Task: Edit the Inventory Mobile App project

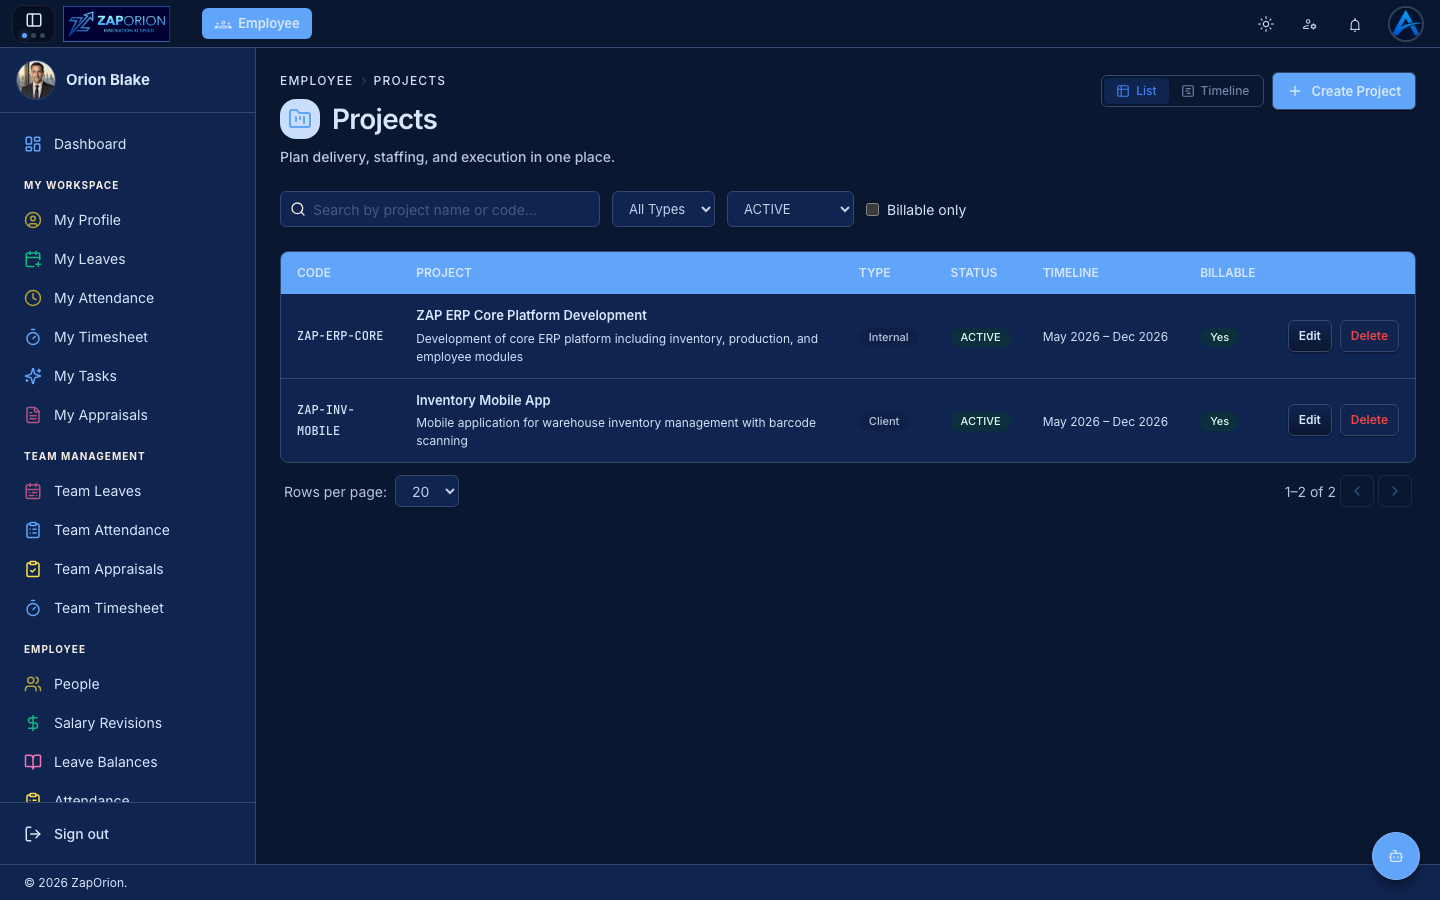Action: pyautogui.click(x=1310, y=420)
